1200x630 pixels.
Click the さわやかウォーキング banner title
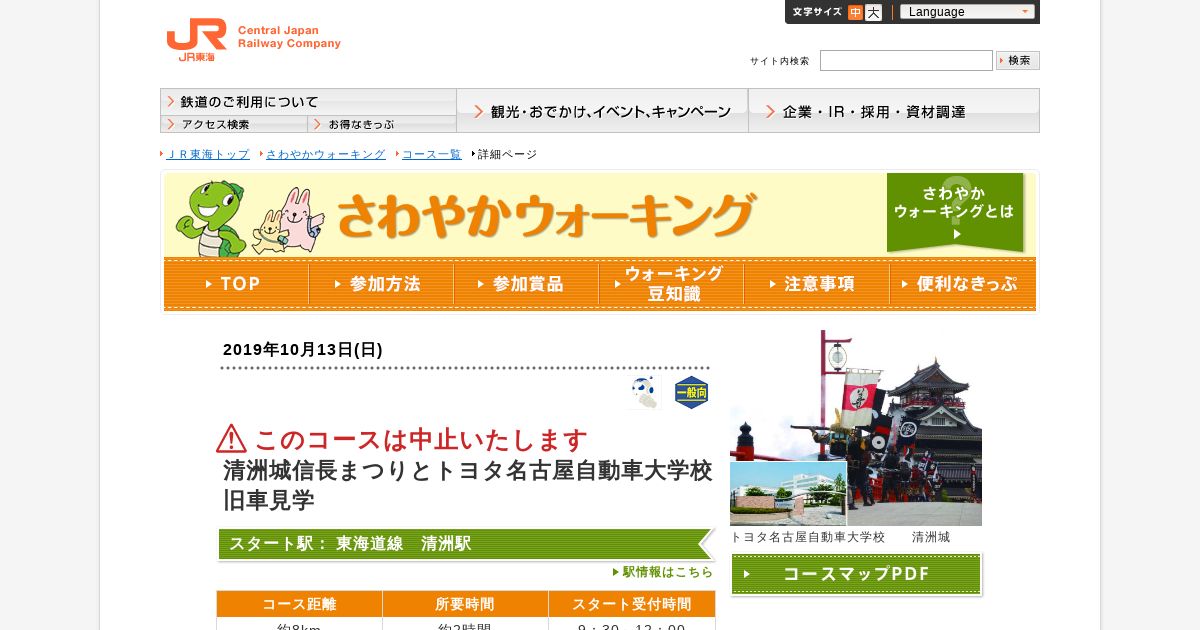pos(546,214)
